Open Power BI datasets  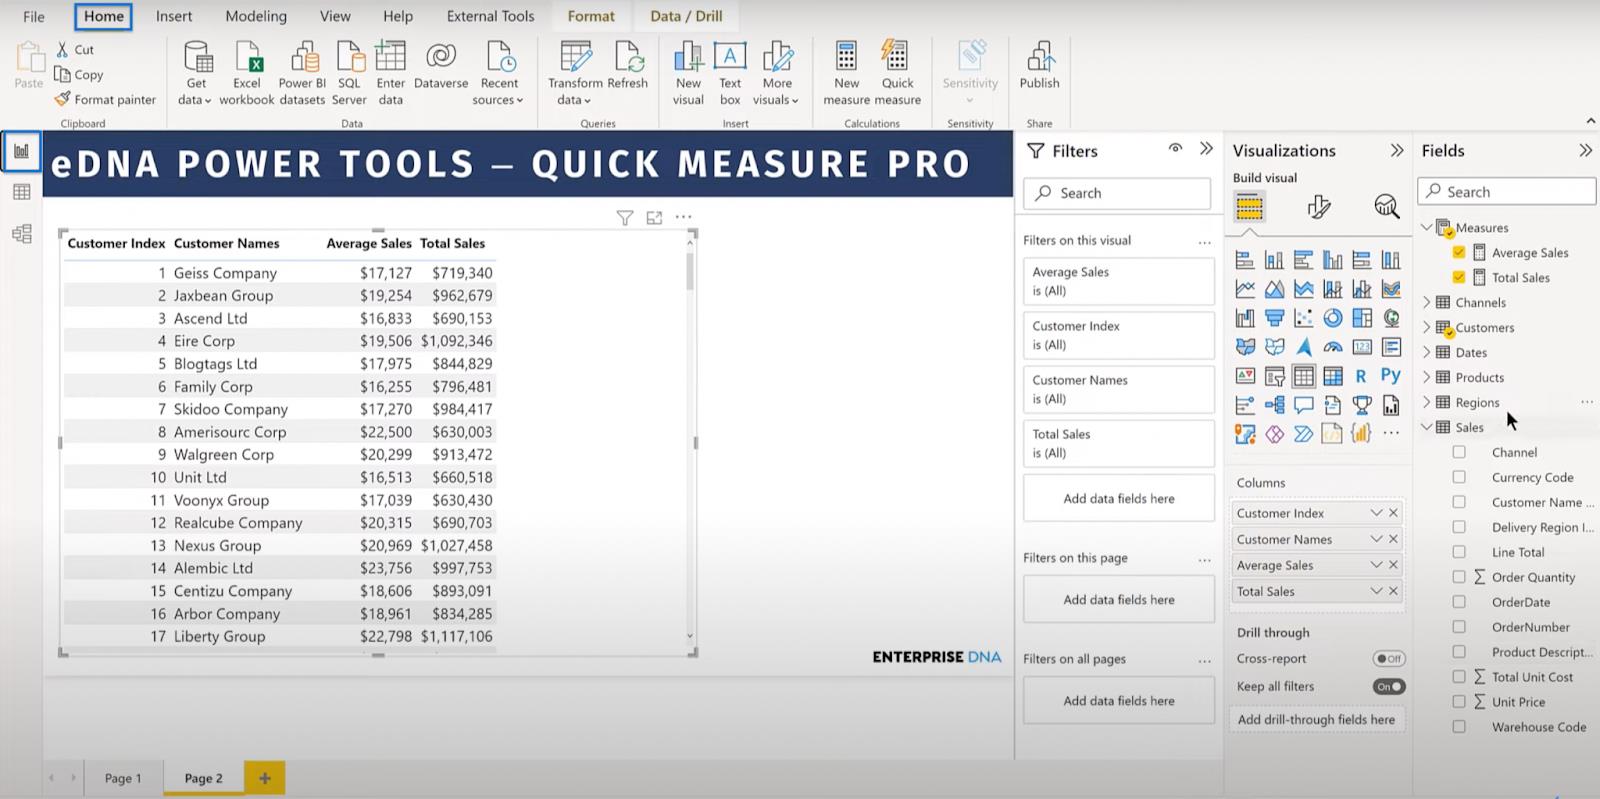pyautogui.click(x=302, y=72)
